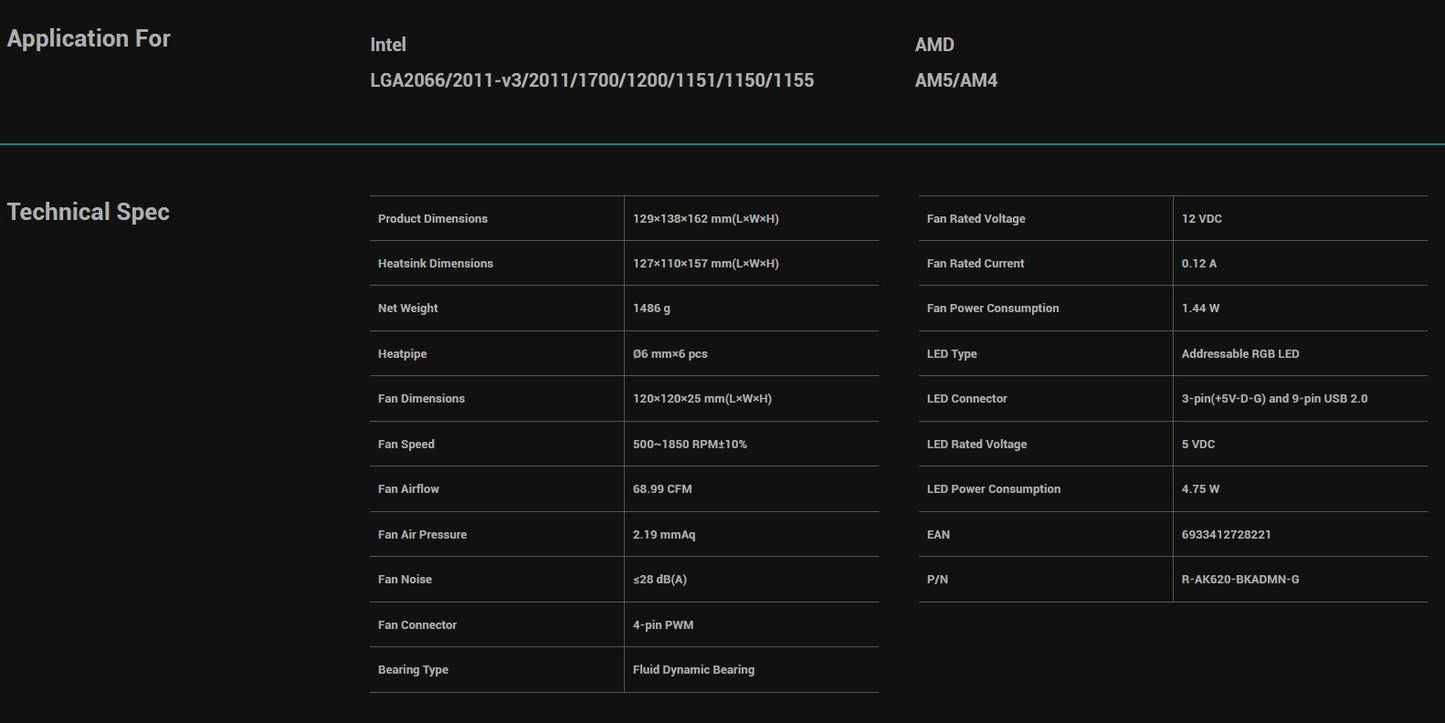Select the Heatsink Dimensions value 127×110×157 mm
Image resolution: width=1445 pixels, height=723 pixels.
705,264
